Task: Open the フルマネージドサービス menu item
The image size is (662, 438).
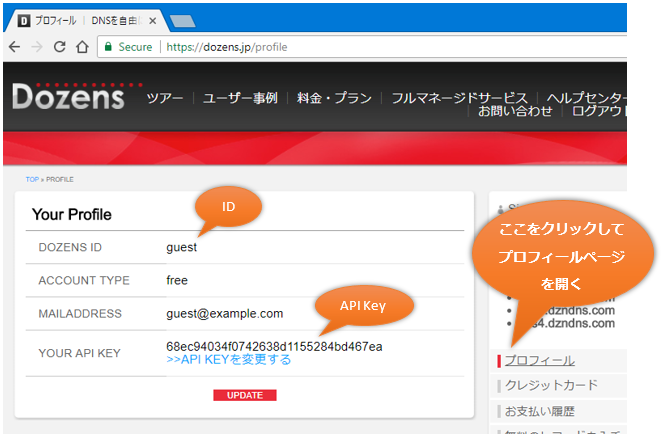Action: 459,98
